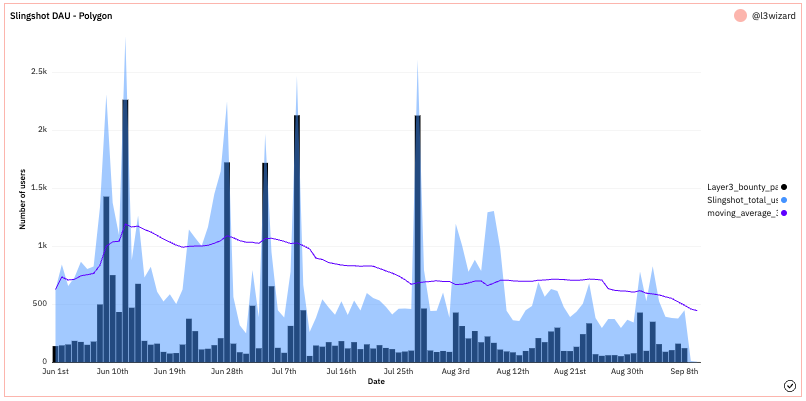The height and width of the screenshot is (401, 806).
Task: Click the 500 y-axis value
Action: pyautogui.click(x=41, y=304)
